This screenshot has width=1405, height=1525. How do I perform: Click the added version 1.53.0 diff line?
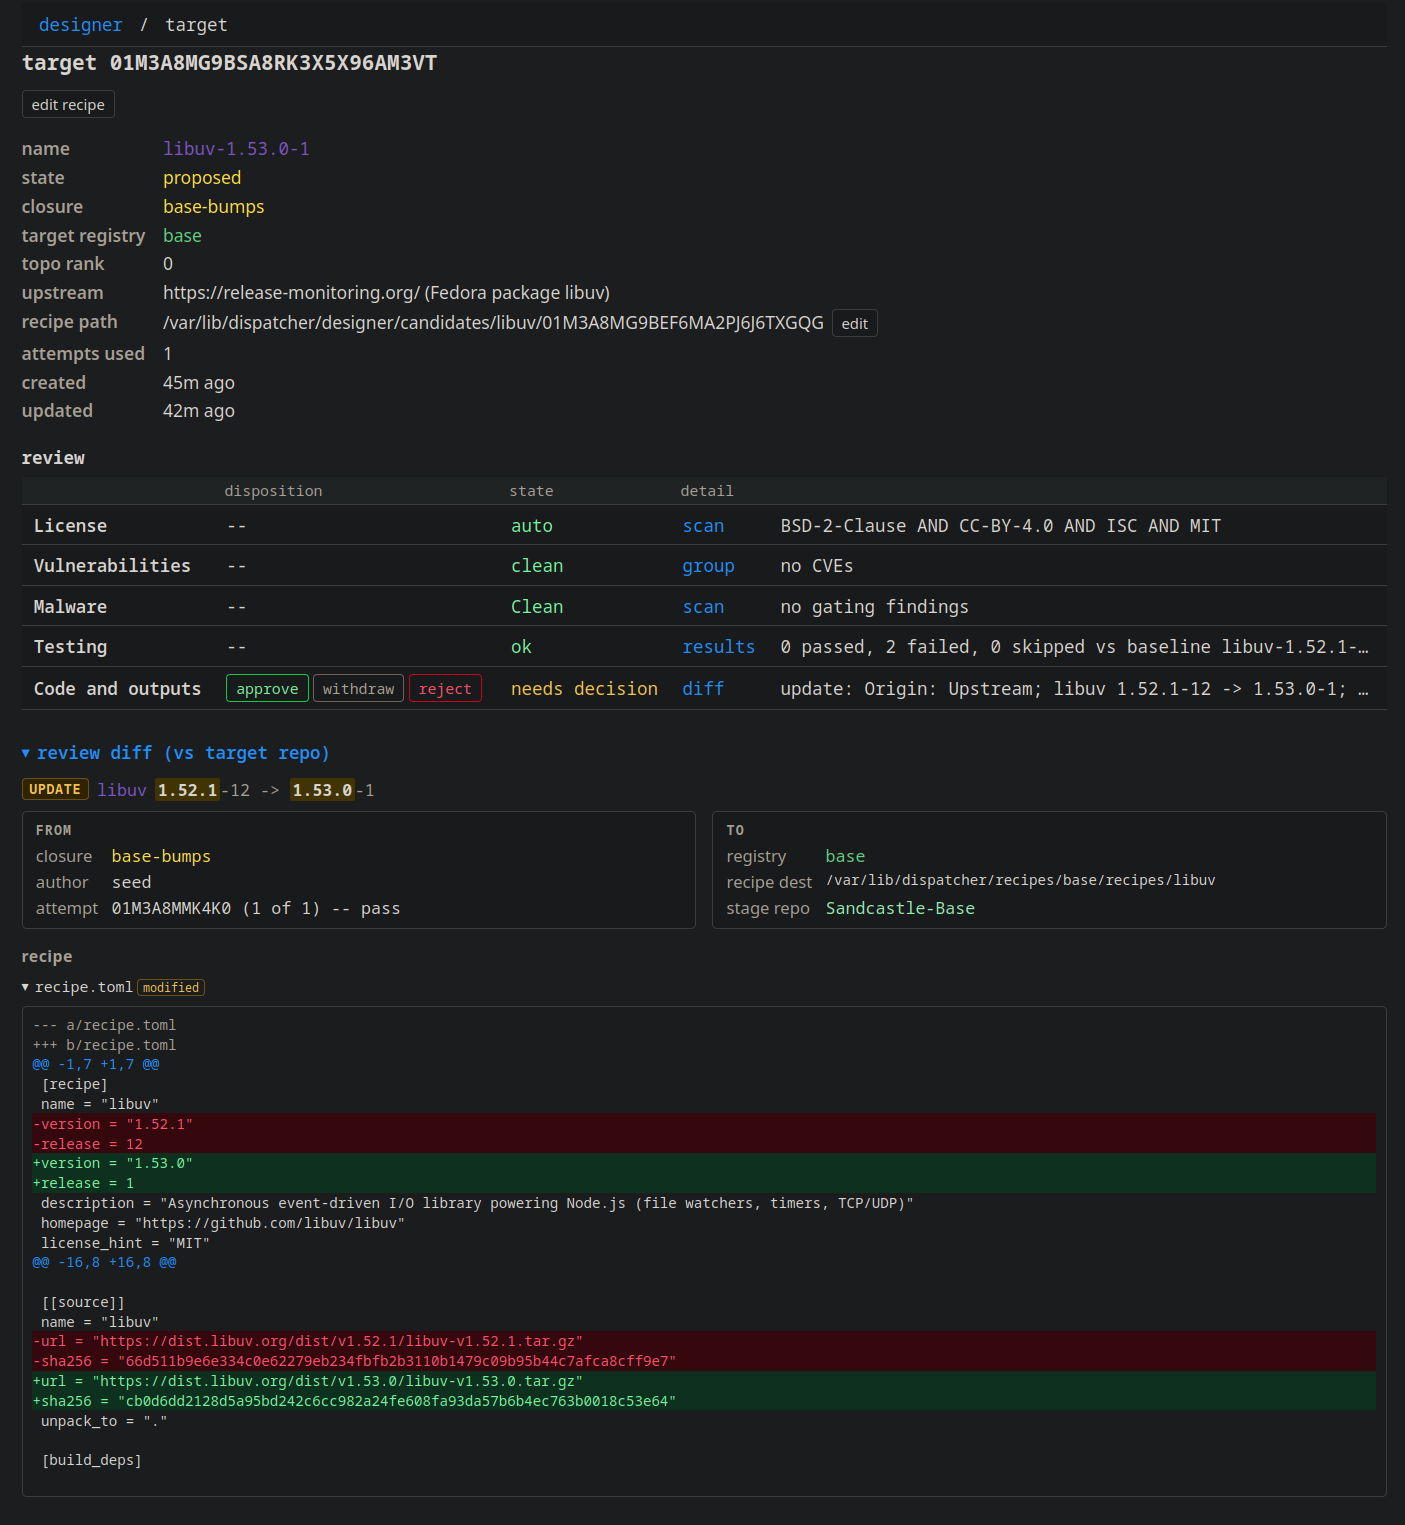704,1164
